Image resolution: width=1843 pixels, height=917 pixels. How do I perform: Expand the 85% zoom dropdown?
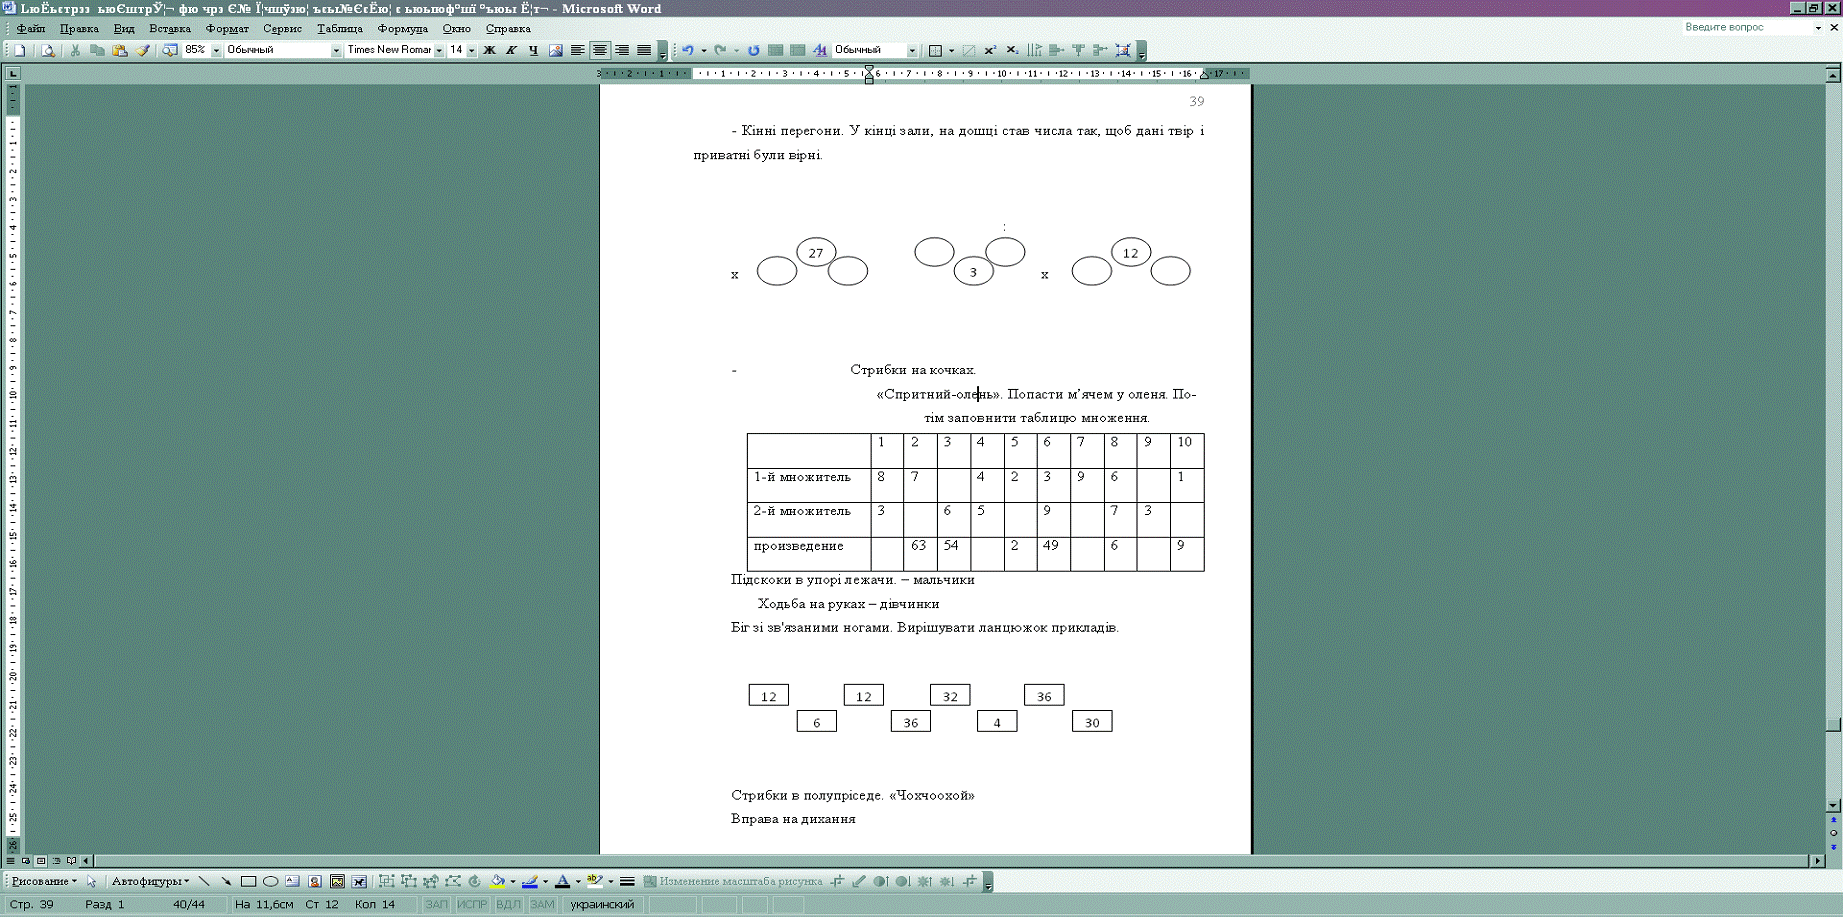[216, 50]
